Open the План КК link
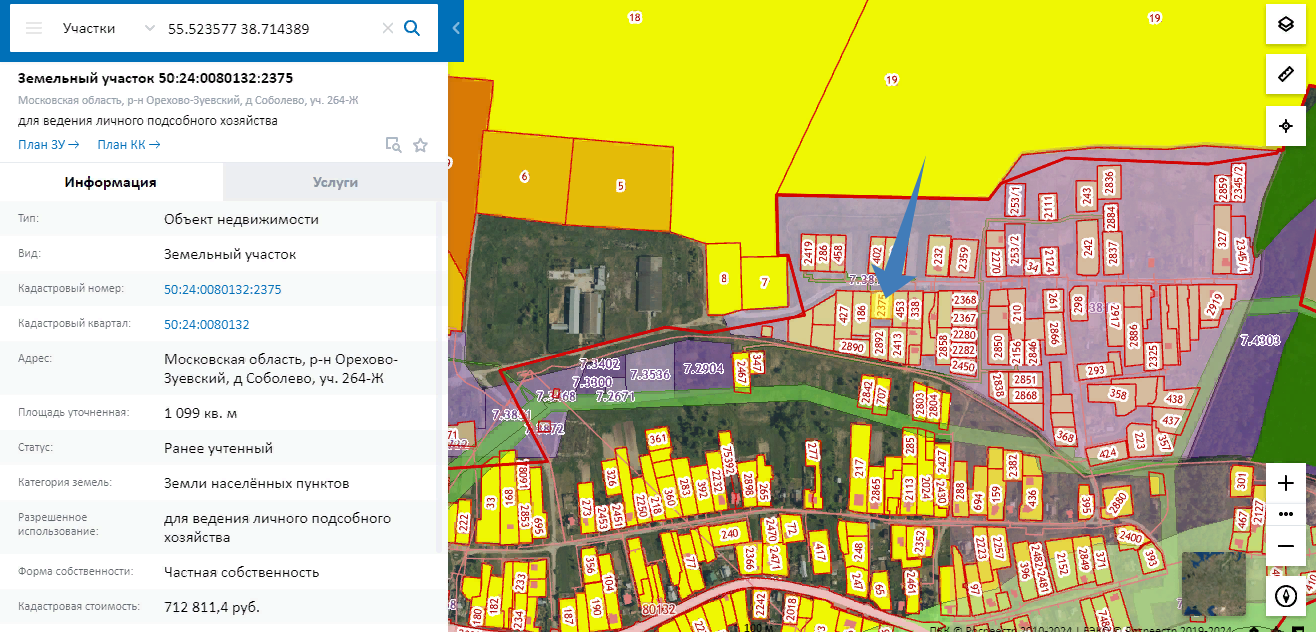Viewport: 1316px width, 632px height. (129, 145)
